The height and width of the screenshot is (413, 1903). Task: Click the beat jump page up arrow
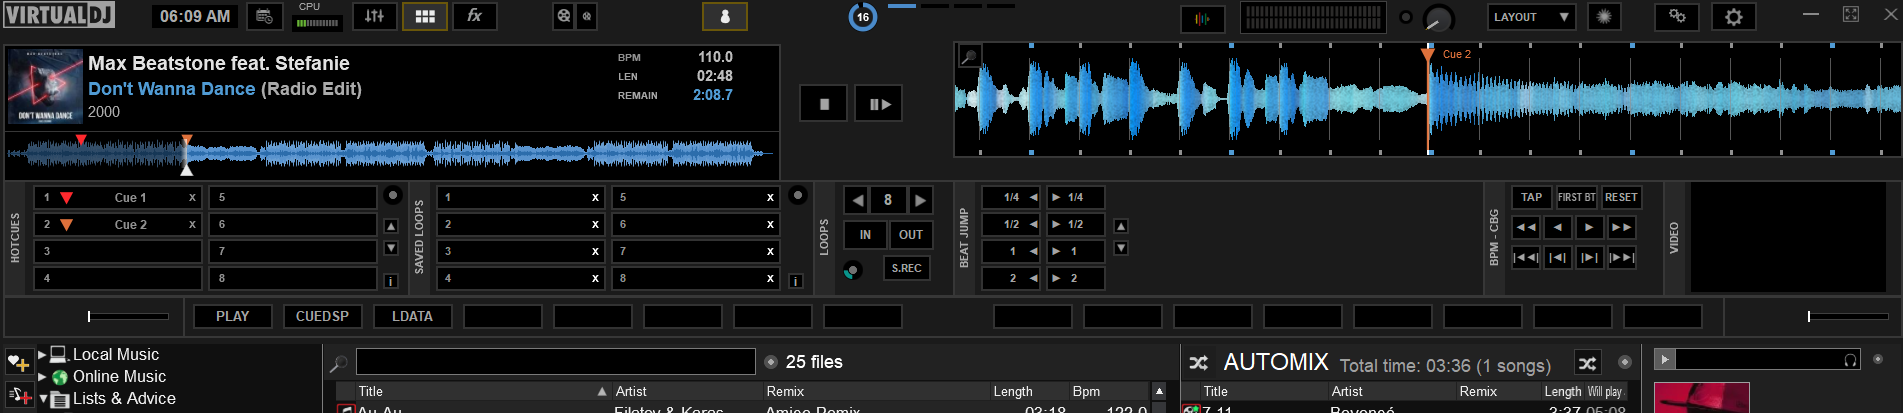point(1121,226)
